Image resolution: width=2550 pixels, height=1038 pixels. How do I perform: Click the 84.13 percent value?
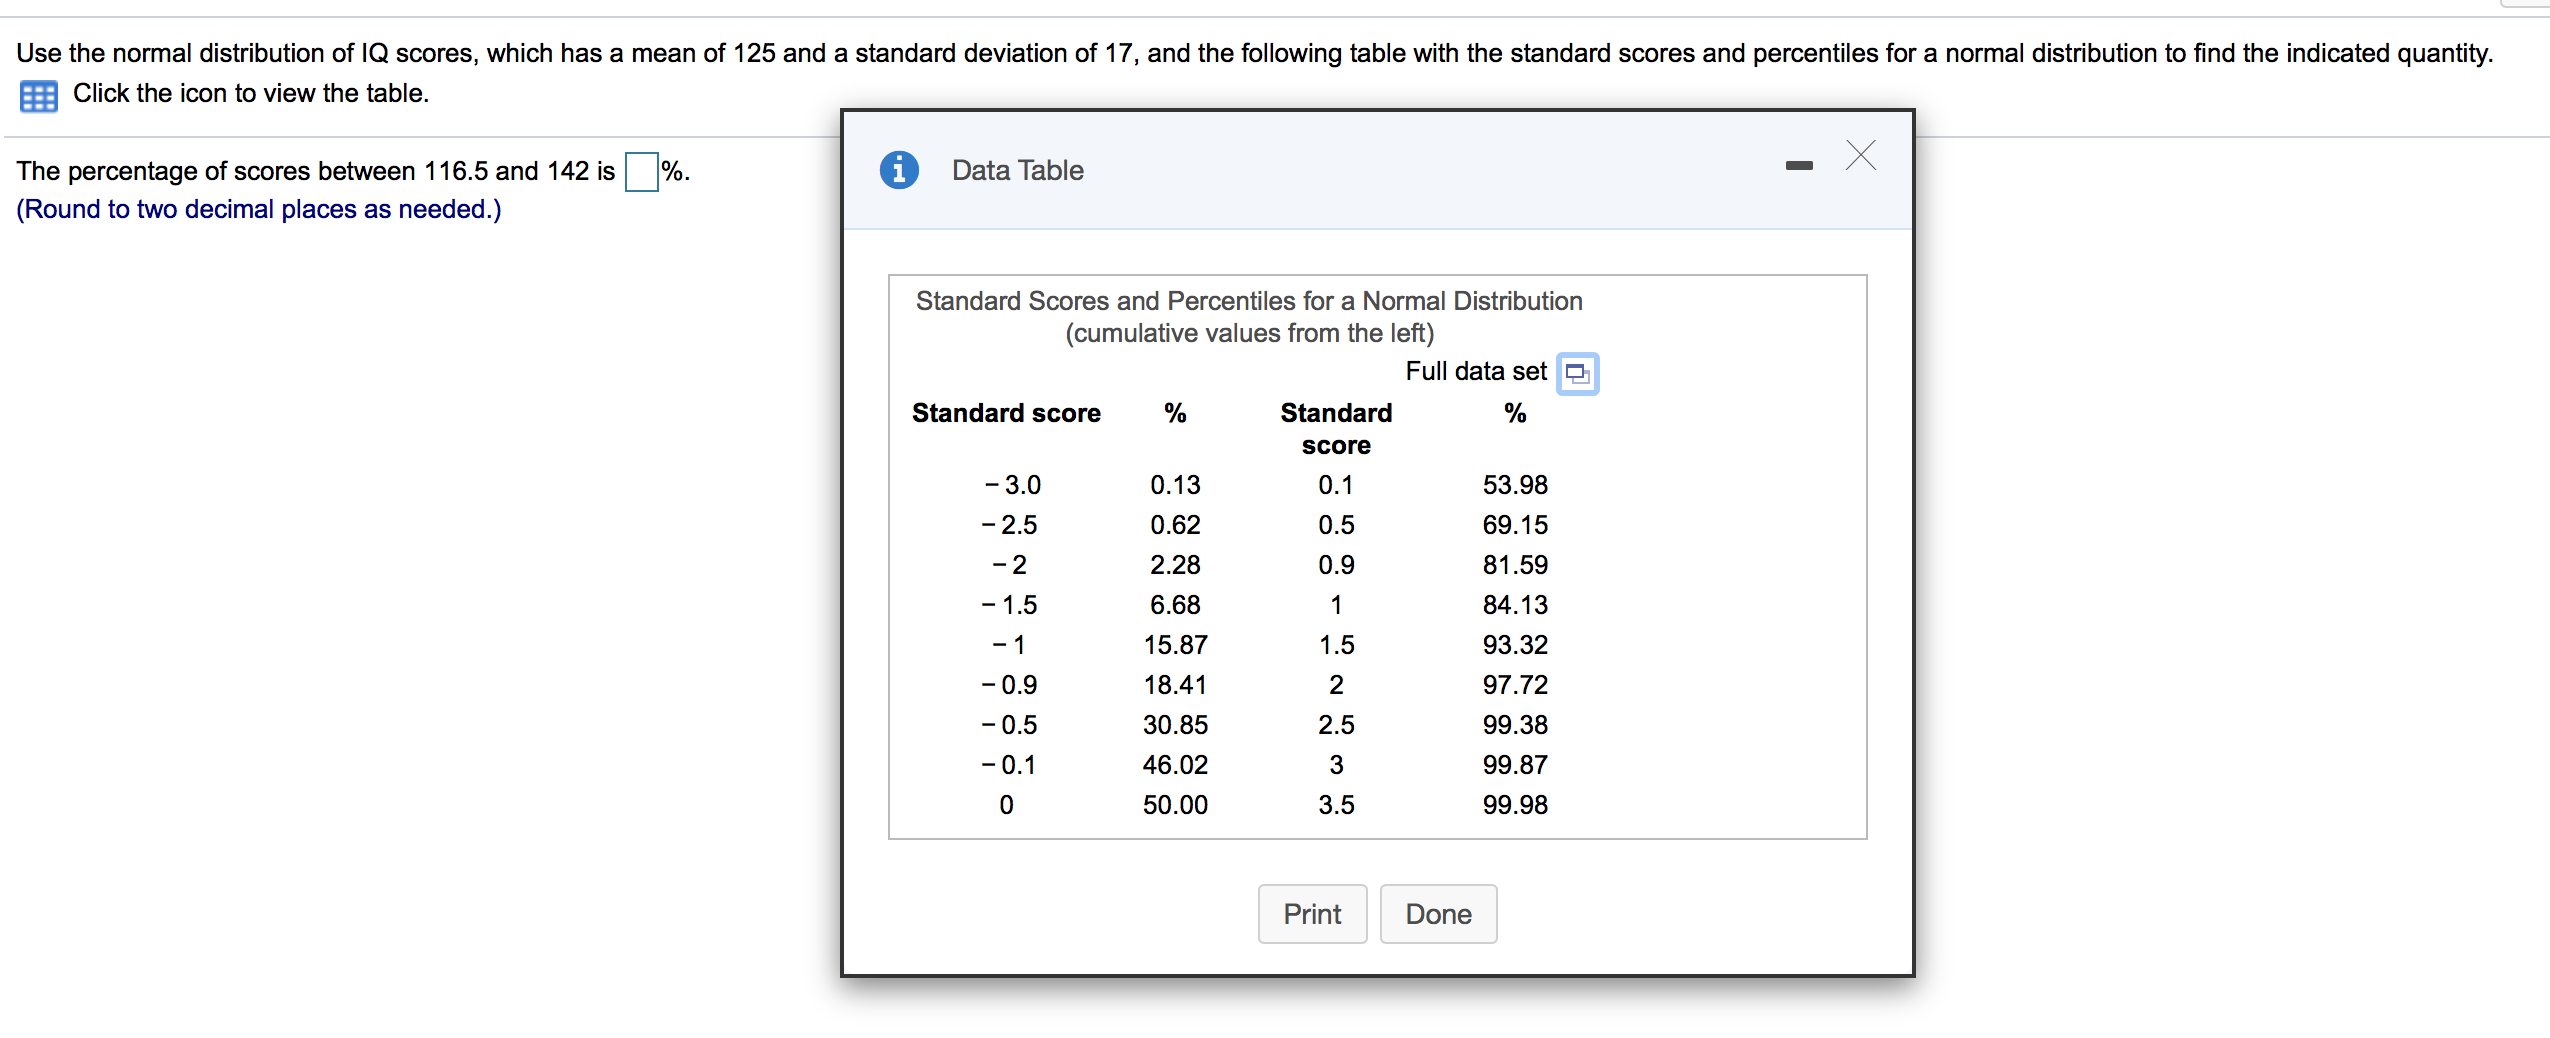click(x=1514, y=605)
